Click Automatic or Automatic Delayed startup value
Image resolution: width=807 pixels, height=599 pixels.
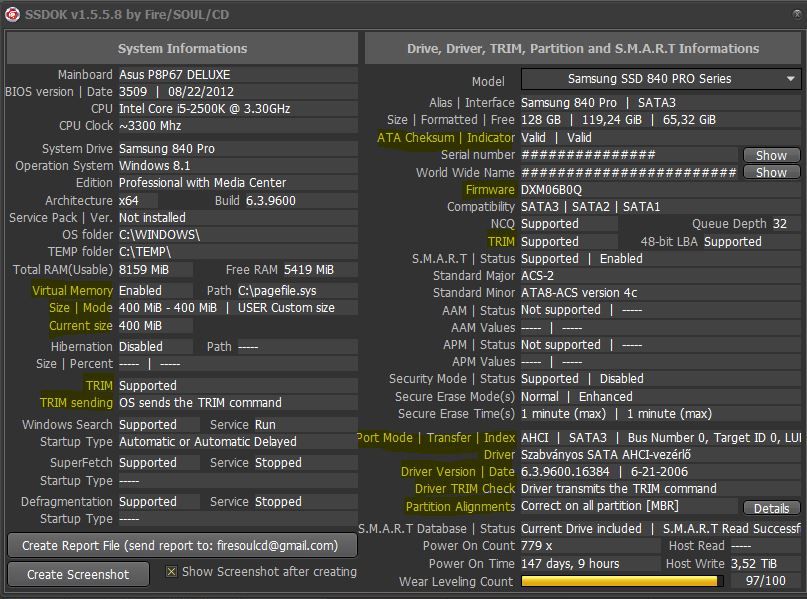[x=207, y=442]
